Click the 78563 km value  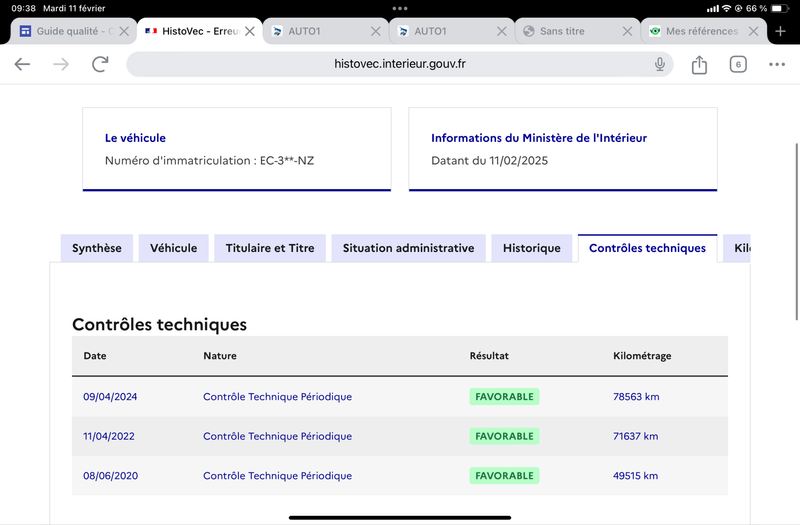point(636,396)
